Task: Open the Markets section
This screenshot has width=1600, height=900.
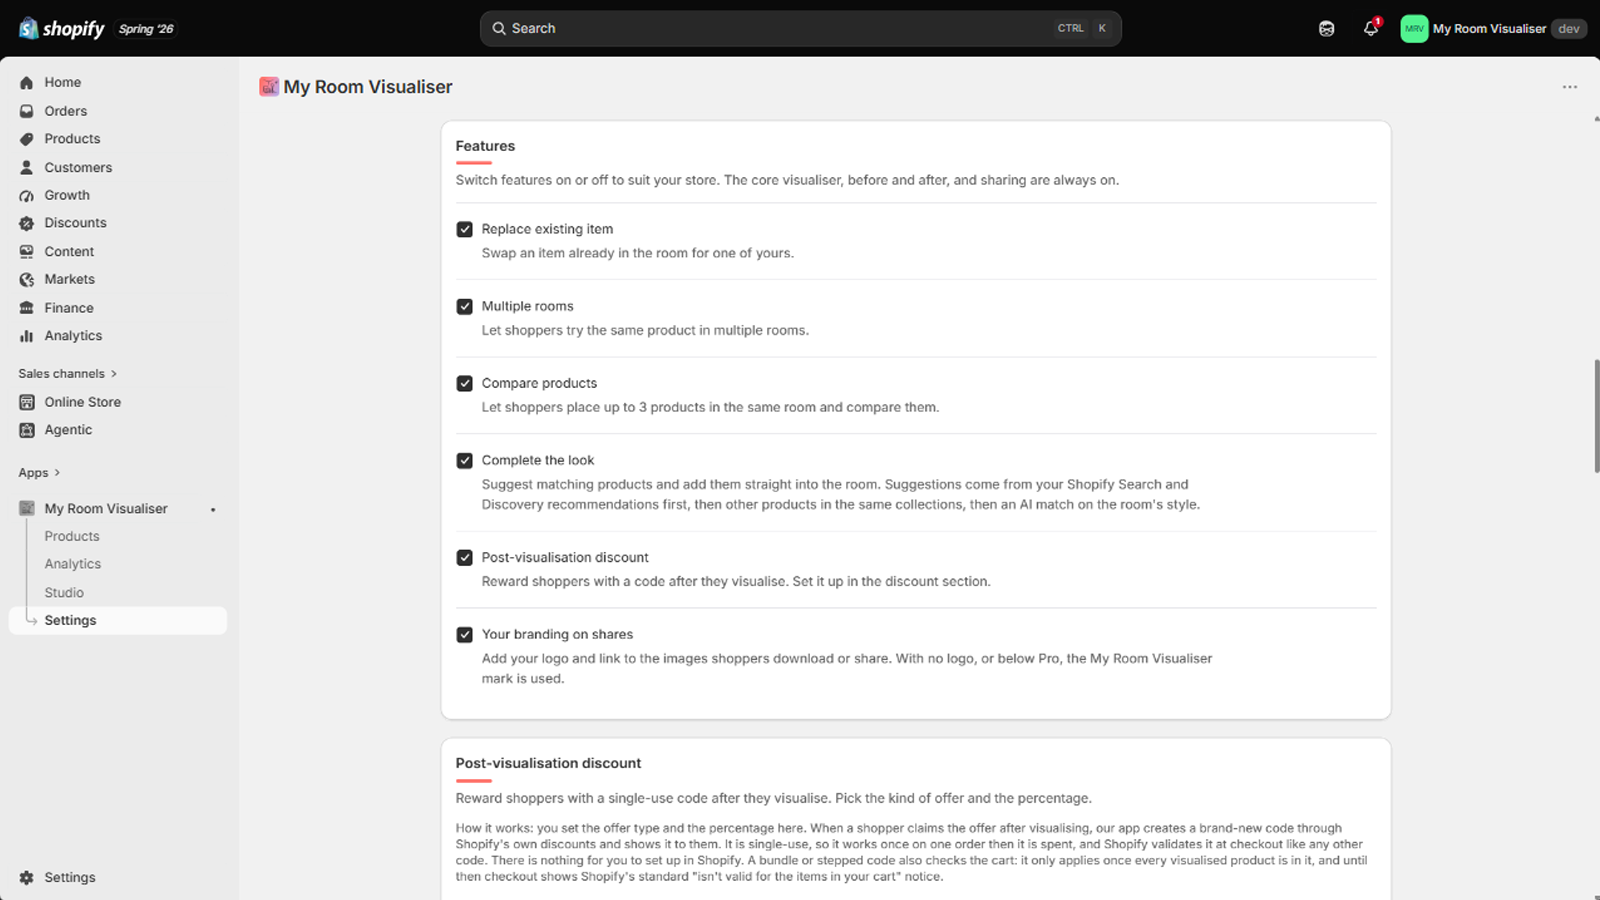Action: coord(69,279)
